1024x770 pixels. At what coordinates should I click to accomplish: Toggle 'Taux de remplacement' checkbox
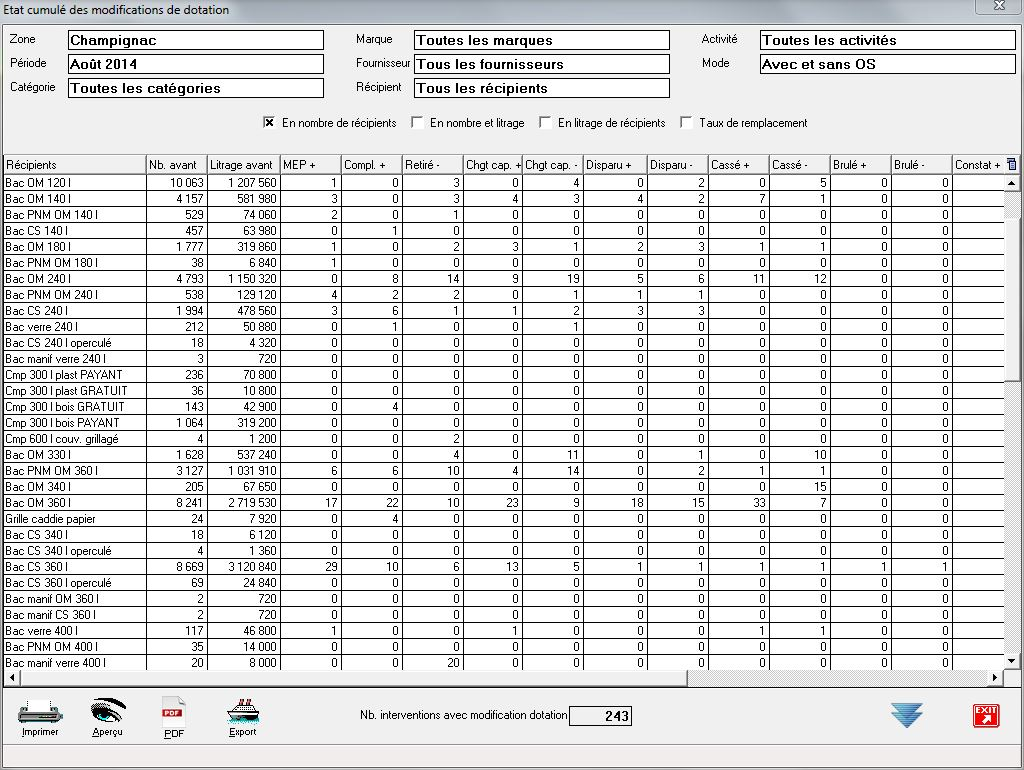pyautogui.click(x=686, y=123)
